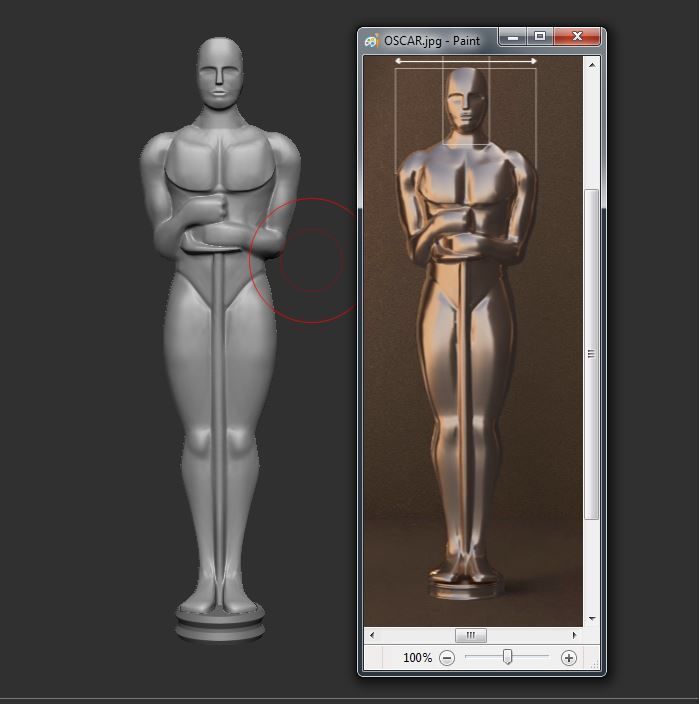Click the vertical scrollbar down arrow

pyautogui.click(x=592, y=619)
